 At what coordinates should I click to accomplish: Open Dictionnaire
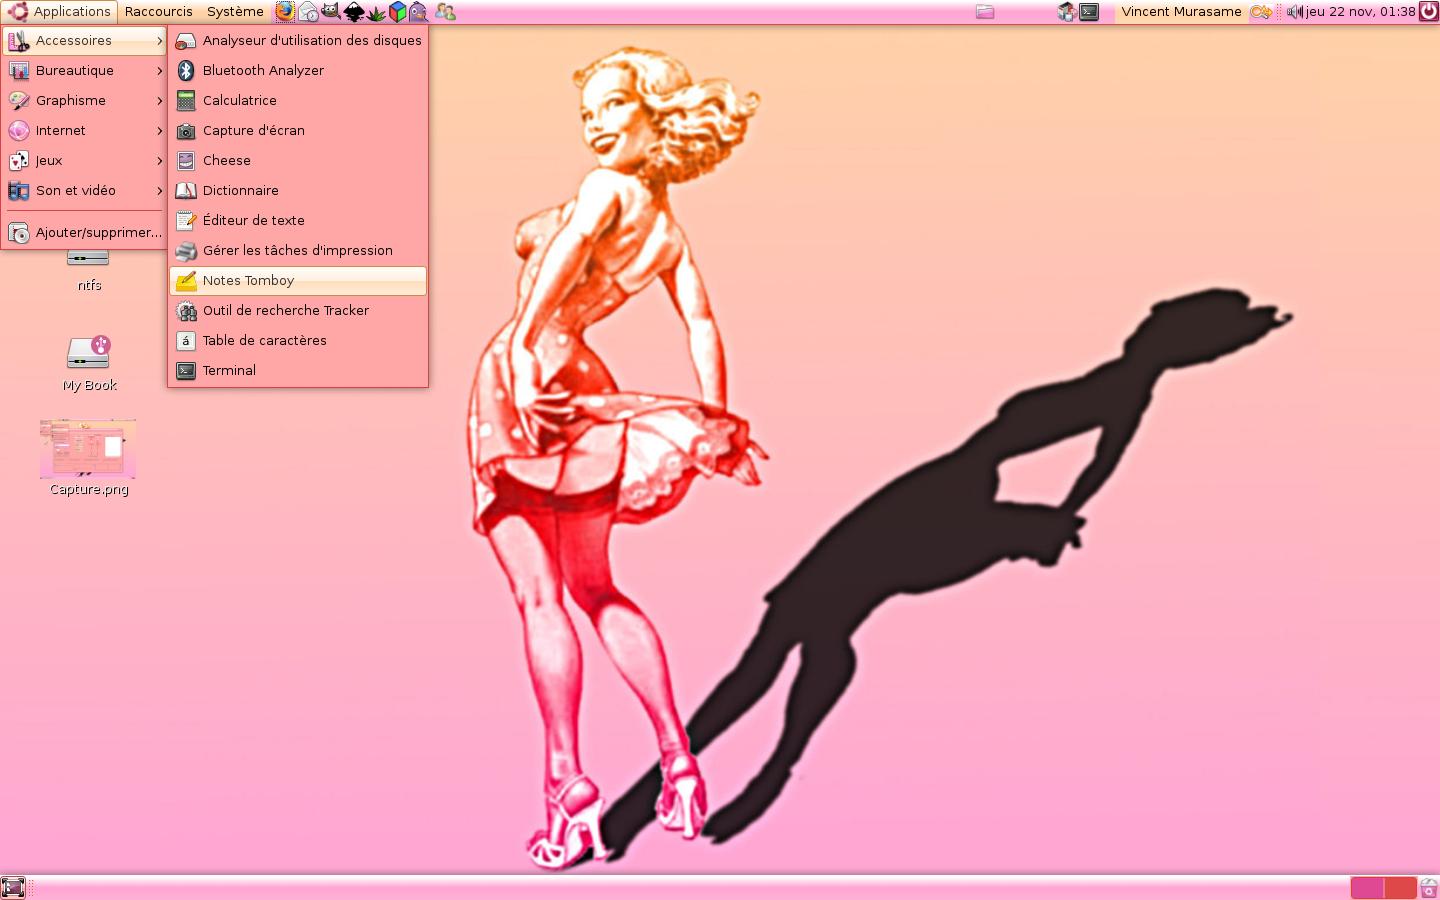coord(298,191)
